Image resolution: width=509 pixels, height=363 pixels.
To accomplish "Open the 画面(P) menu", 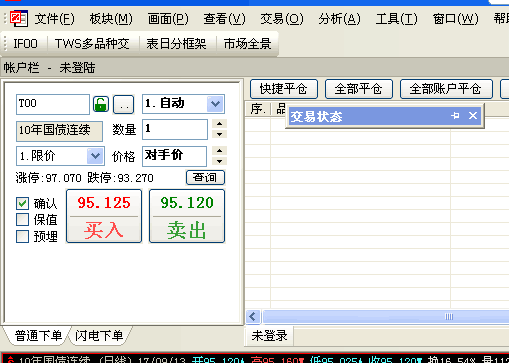I will pos(168,19).
